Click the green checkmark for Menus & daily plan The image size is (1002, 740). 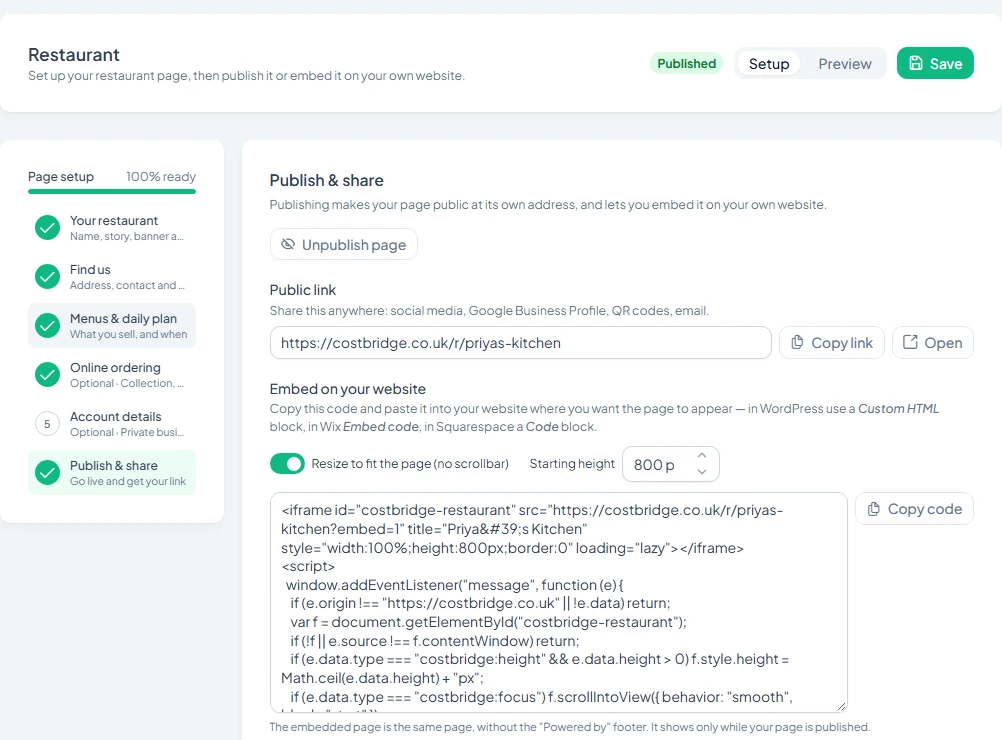click(x=47, y=325)
